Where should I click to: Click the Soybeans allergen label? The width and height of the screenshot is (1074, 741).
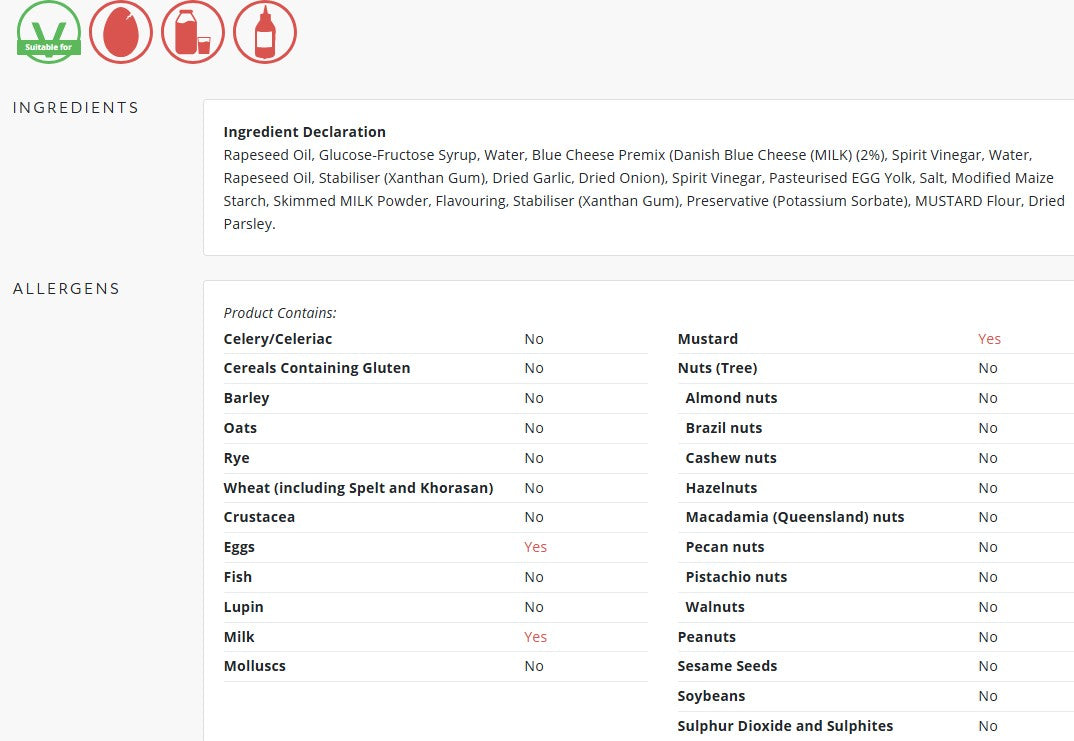(x=711, y=696)
